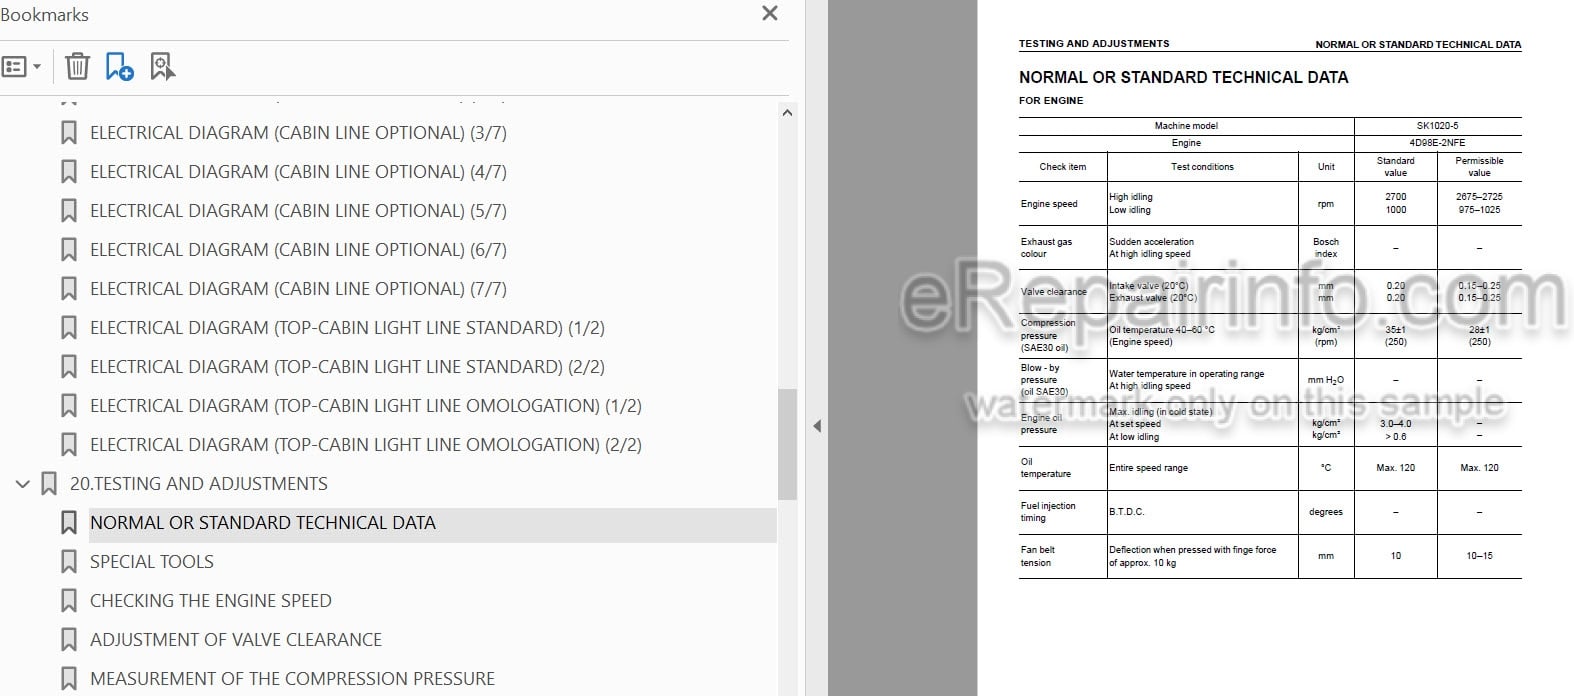Open ELECTRICAL DIAGRAM (CABIN LINE OPTIONAL) (7/7)

(298, 289)
